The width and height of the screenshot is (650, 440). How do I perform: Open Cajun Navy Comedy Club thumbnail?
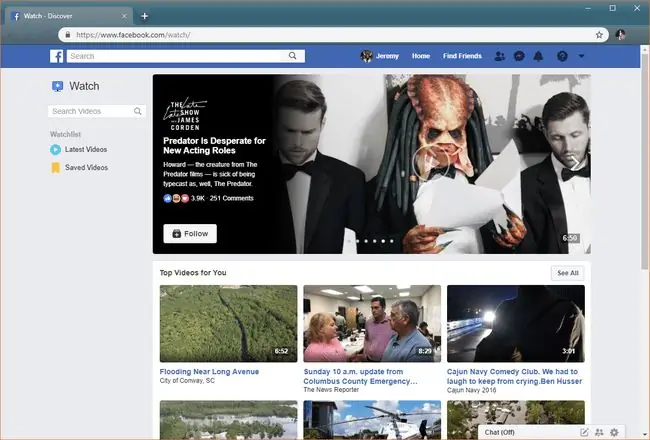click(516, 323)
